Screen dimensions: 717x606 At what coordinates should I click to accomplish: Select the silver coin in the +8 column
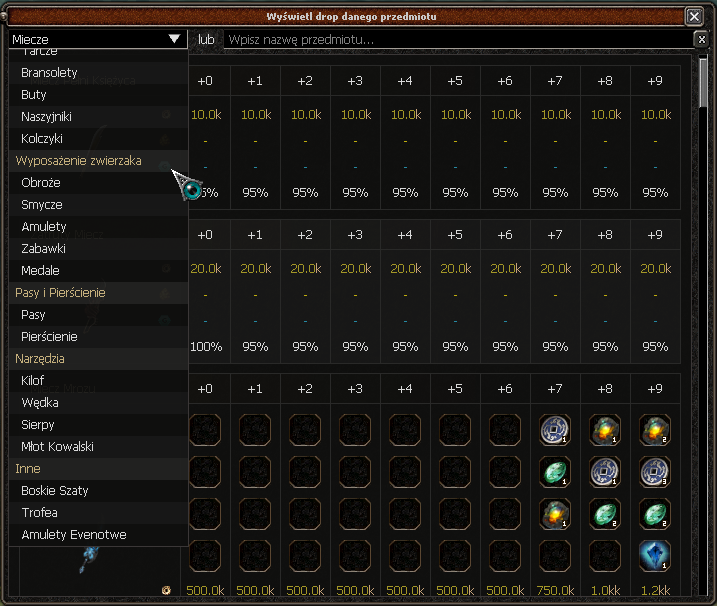click(605, 472)
